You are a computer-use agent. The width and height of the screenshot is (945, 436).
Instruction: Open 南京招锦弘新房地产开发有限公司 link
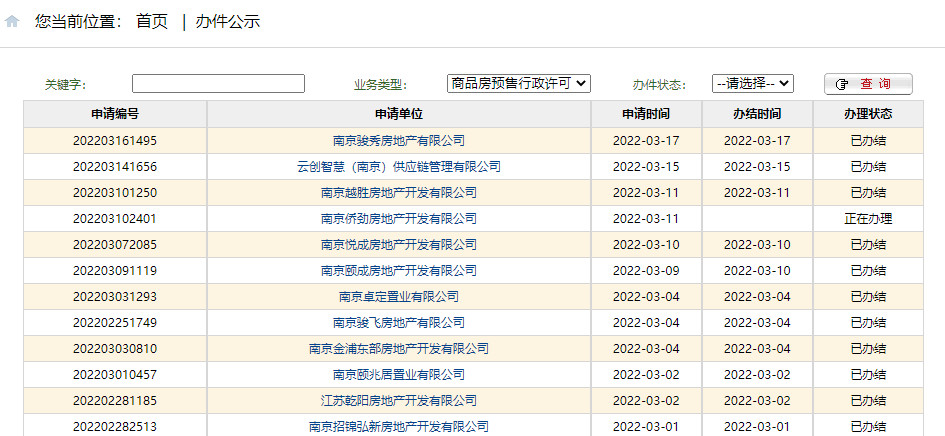[399, 426]
